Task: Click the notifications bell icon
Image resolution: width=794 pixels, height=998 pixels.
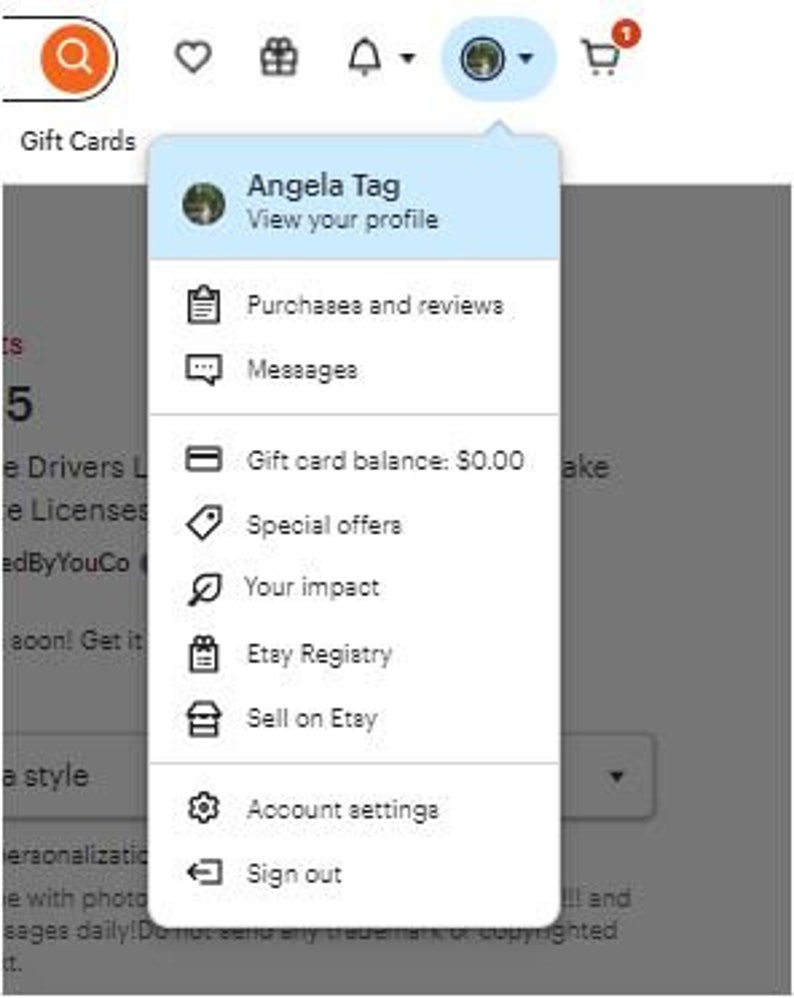Action: (x=365, y=57)
